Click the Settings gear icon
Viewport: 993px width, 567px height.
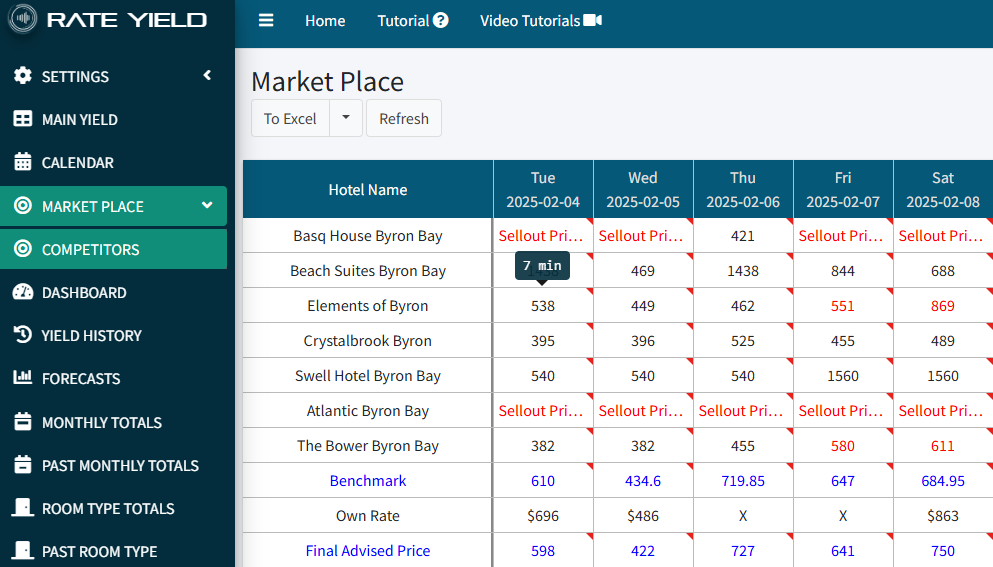23,77
